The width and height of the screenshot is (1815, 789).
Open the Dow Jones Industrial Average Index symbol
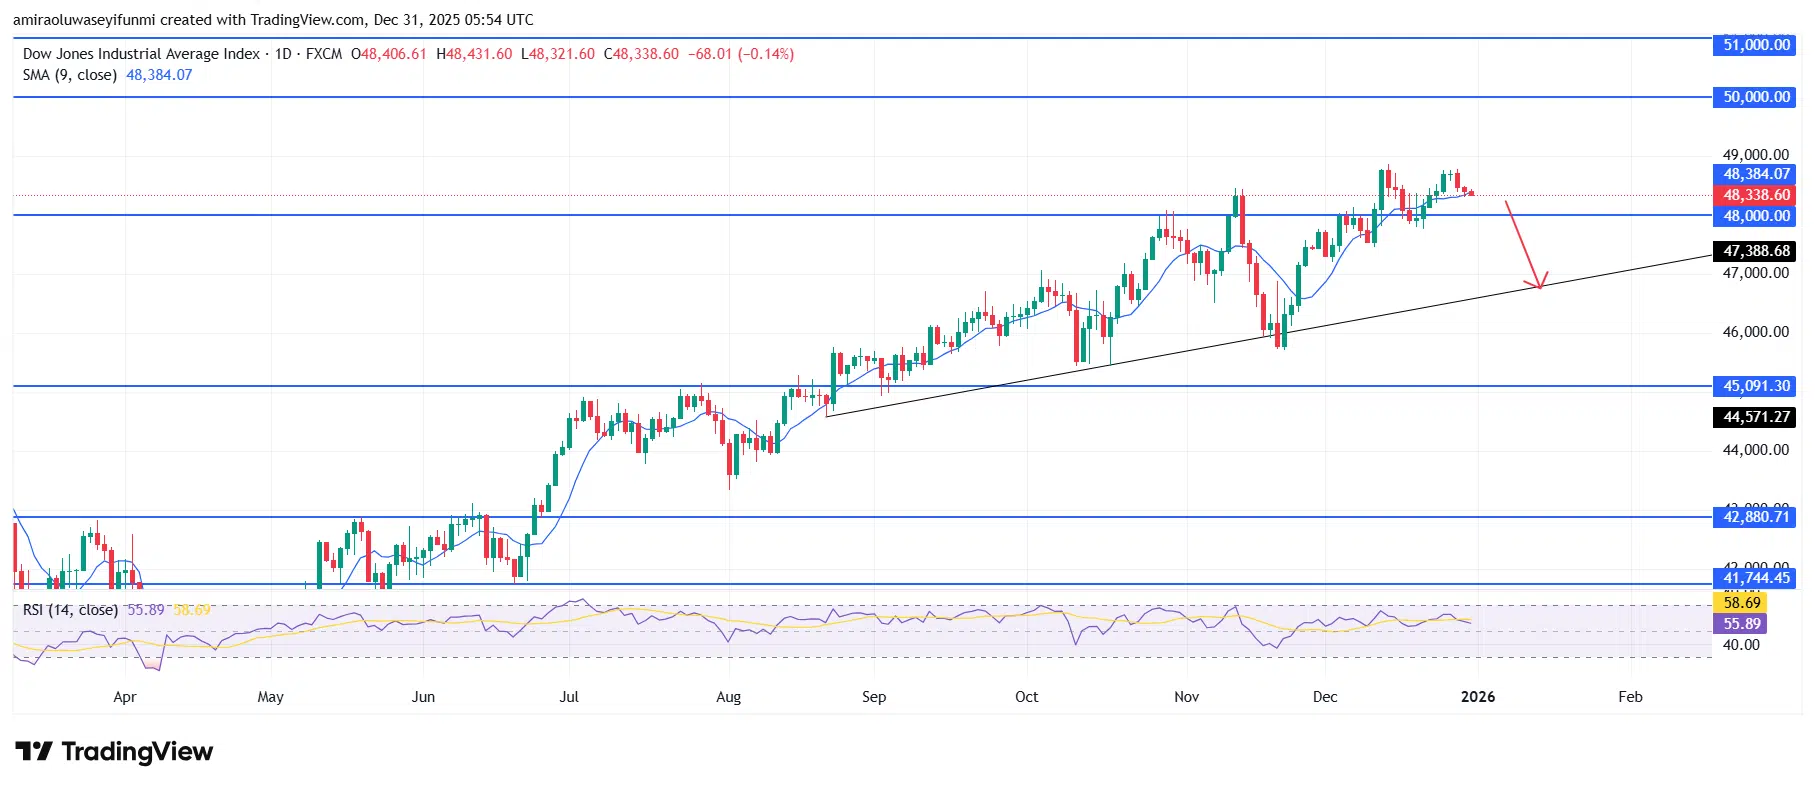tap(141, 54)
